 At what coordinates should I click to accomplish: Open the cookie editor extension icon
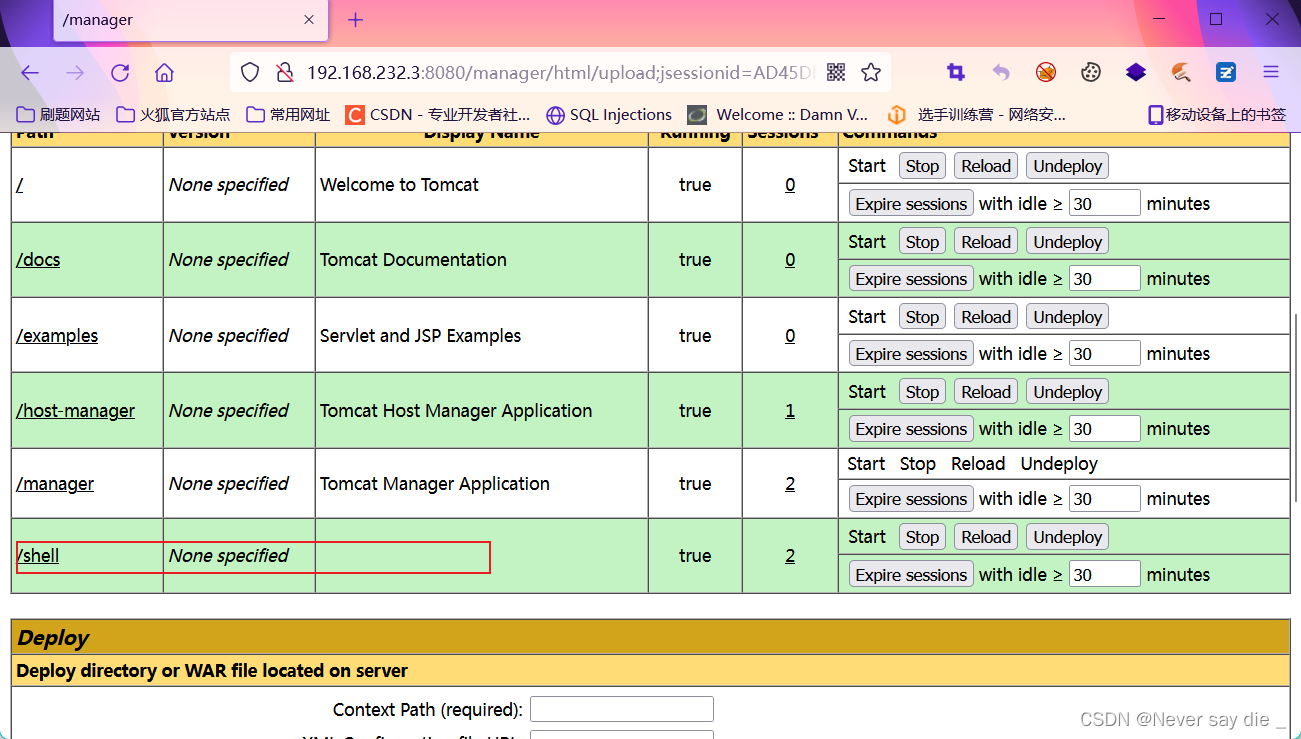point(1091,72)
